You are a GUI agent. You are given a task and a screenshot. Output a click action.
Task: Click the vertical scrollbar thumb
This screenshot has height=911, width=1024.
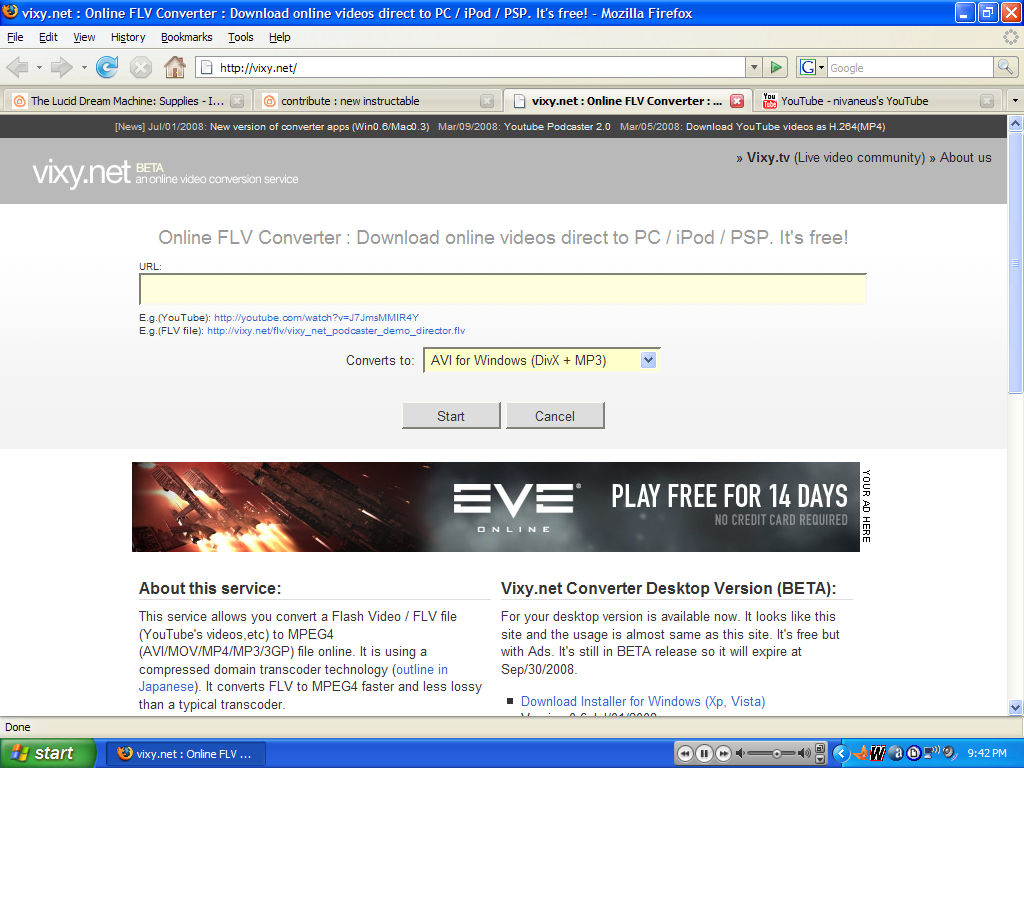pos(1015,262)
